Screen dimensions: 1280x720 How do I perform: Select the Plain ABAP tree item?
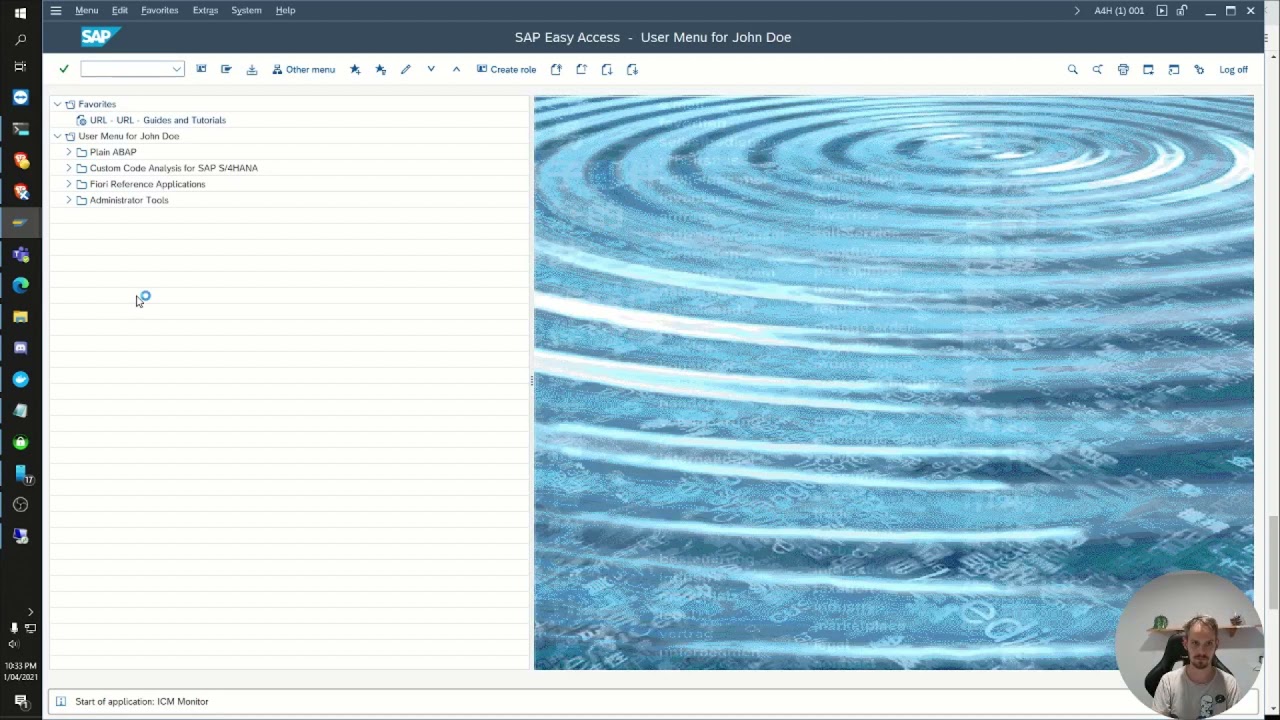click(x=113, y=152)
